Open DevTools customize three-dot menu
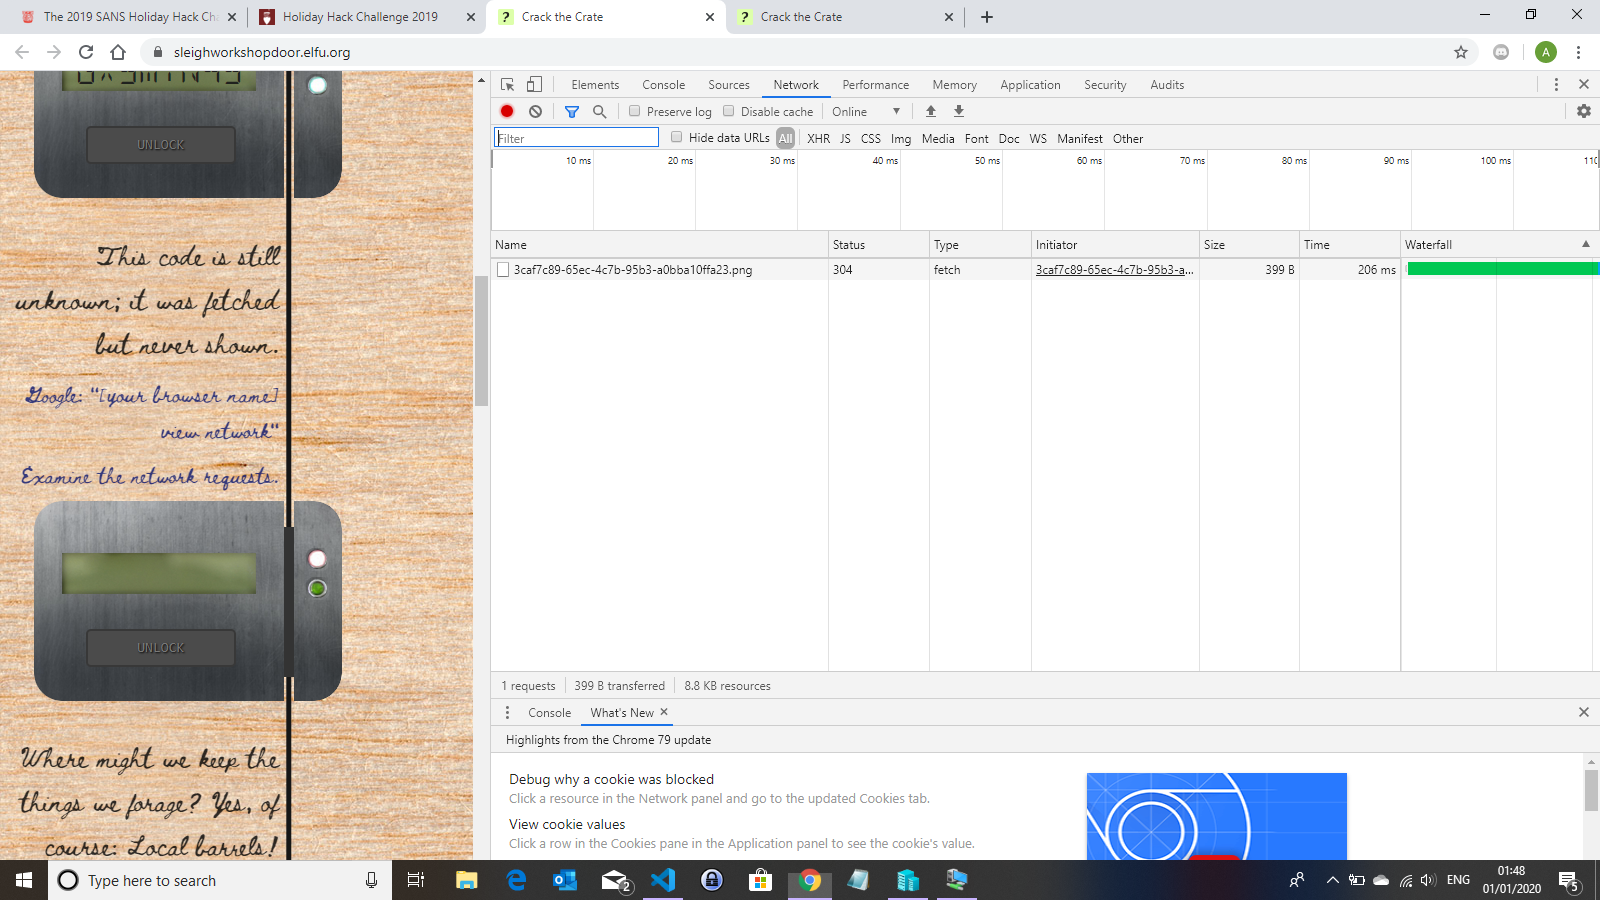The width and height of the screenshot is (1600, 900). click(1556, 85)
